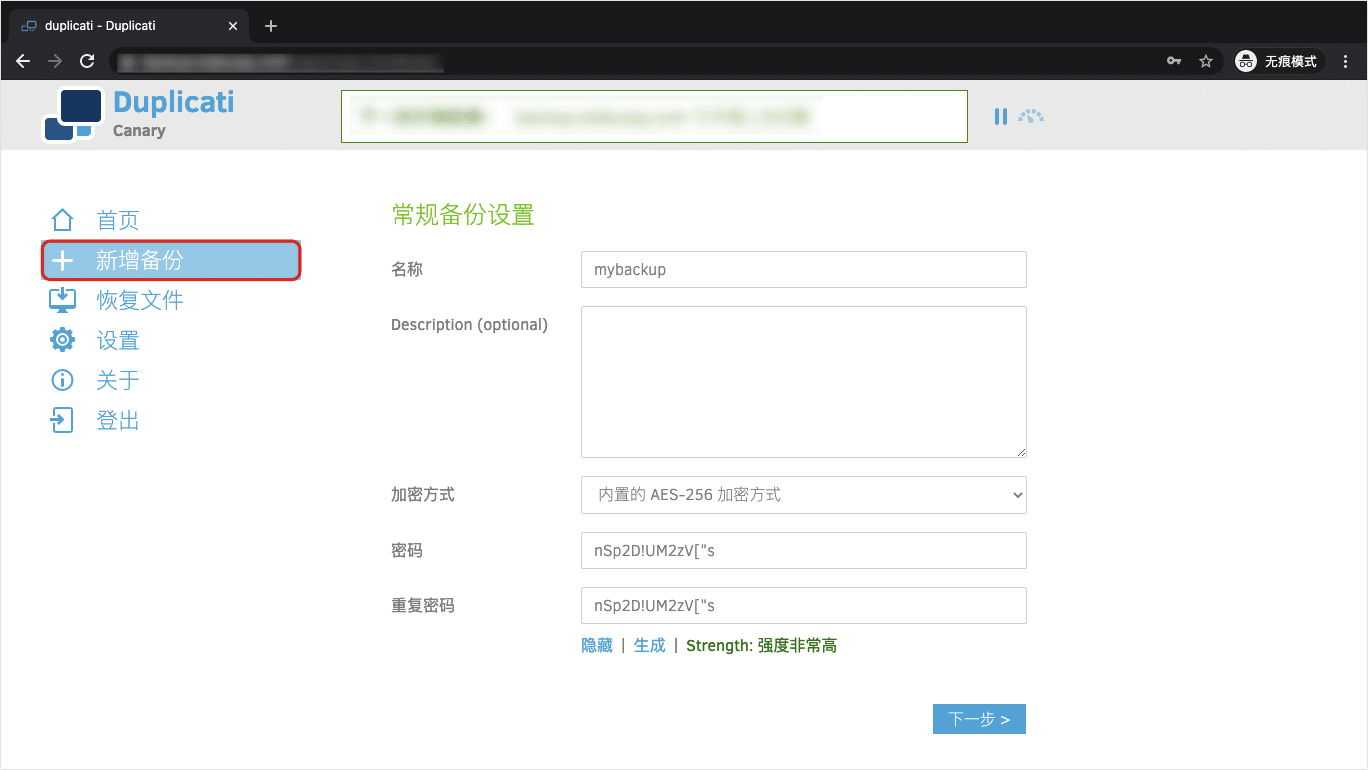The width and height of the screenshot is (1368, 770).
Task: Click the 密码 password field
Action: (x=804, y=550)
